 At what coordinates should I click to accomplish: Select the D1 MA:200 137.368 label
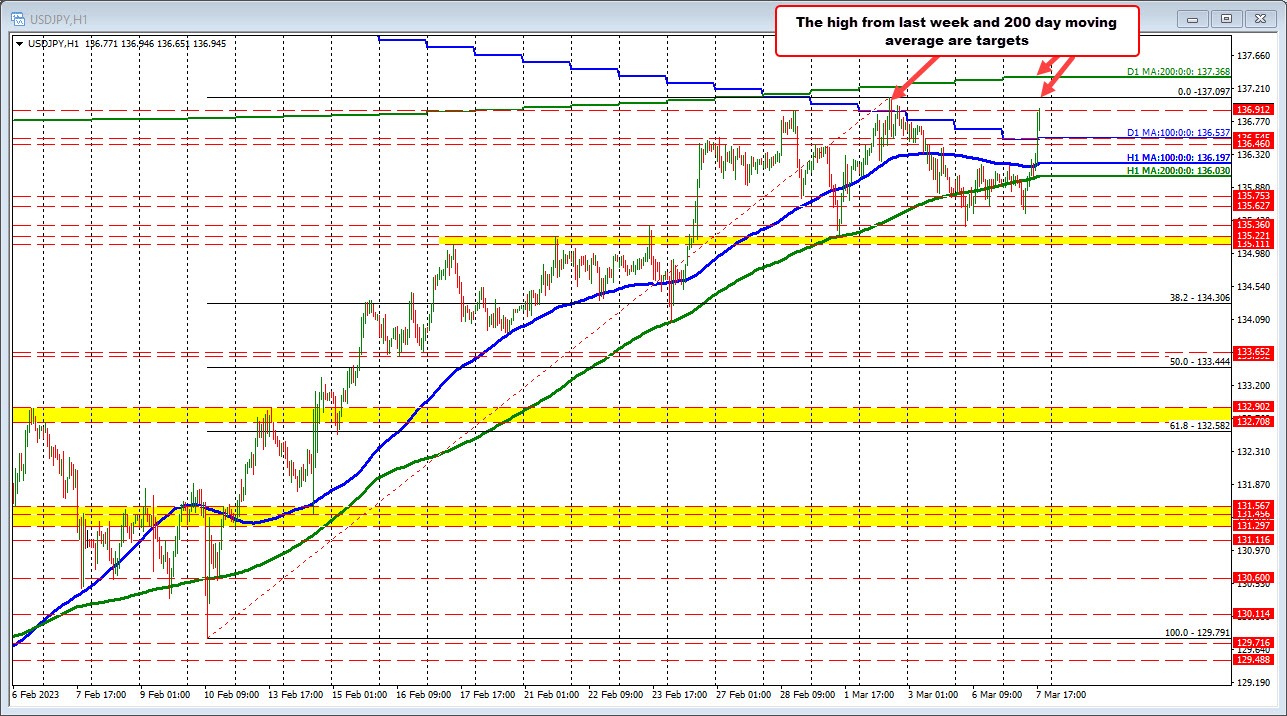(x=1177, y=73)
